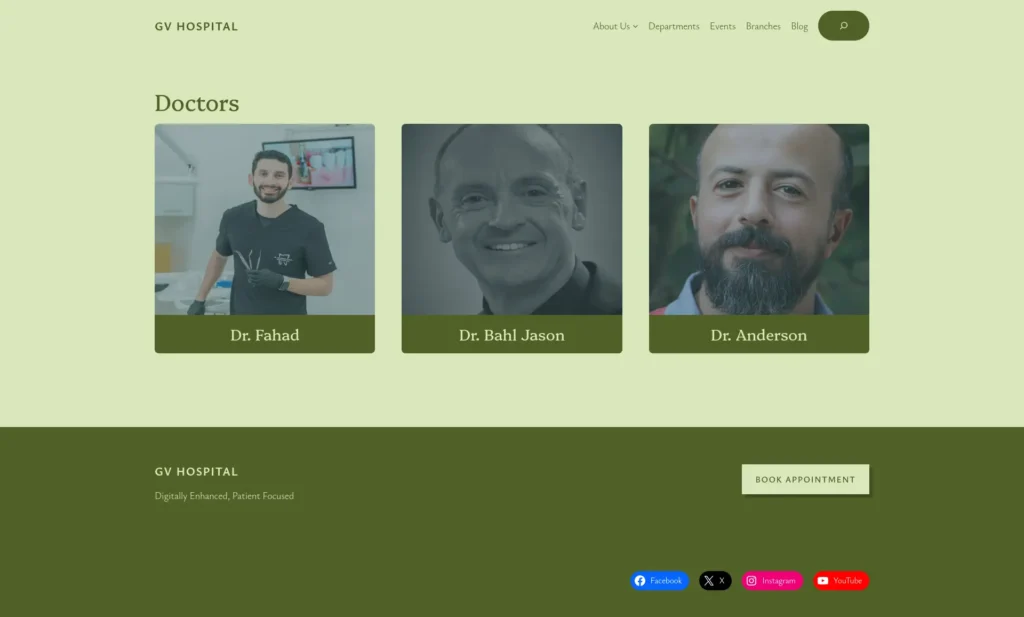Click GV Hospital footer title
The width and height of the screenshot is (1024, 617).
pos(196,471)
